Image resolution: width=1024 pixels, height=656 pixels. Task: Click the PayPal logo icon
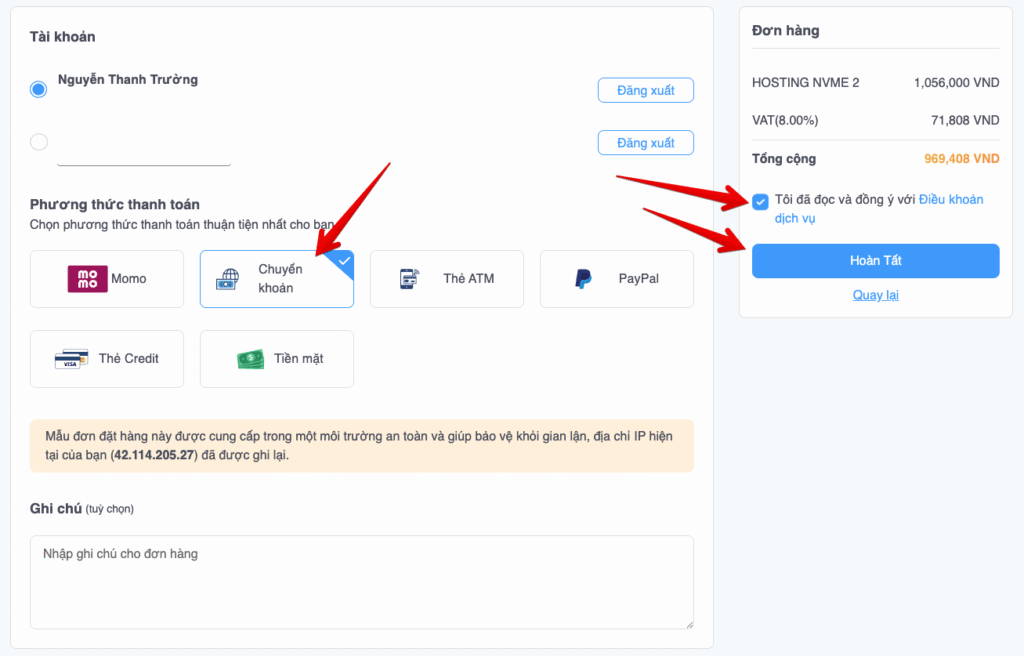pos(583,279)
